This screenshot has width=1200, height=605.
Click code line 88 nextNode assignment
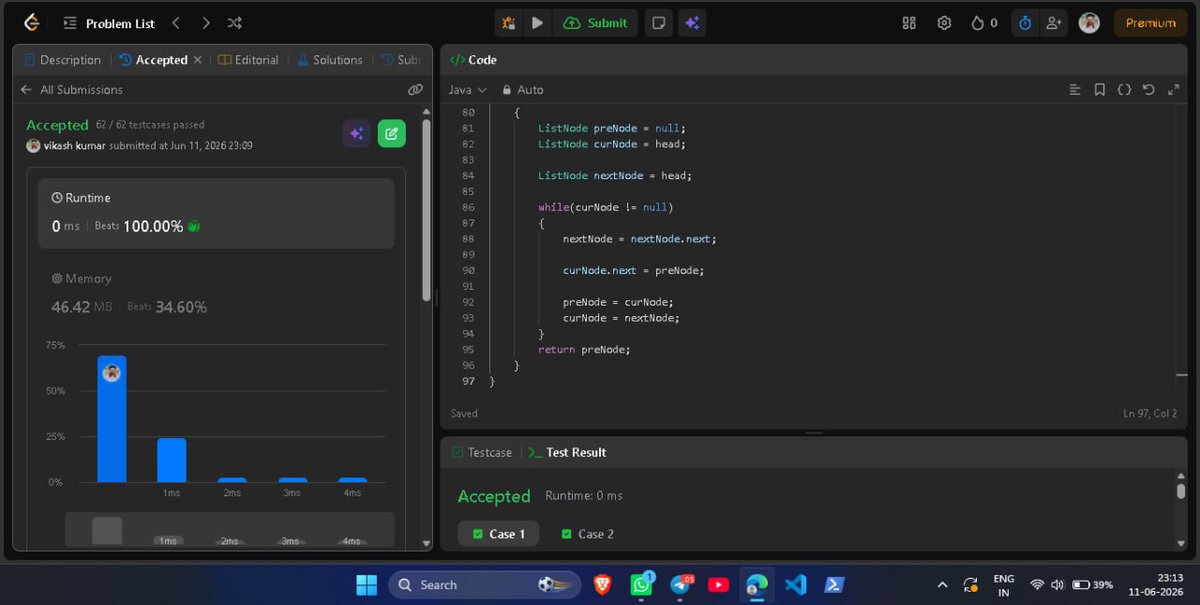(x=640, y=239)
